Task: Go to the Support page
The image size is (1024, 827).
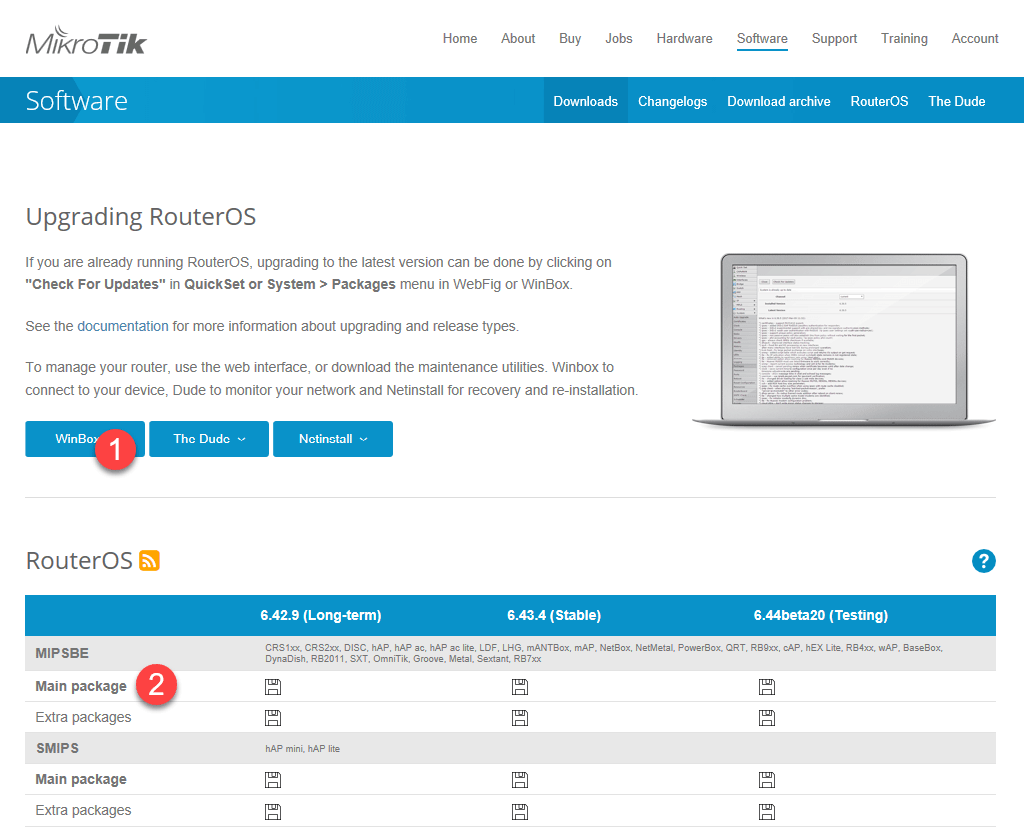Action: pos(834,39)
